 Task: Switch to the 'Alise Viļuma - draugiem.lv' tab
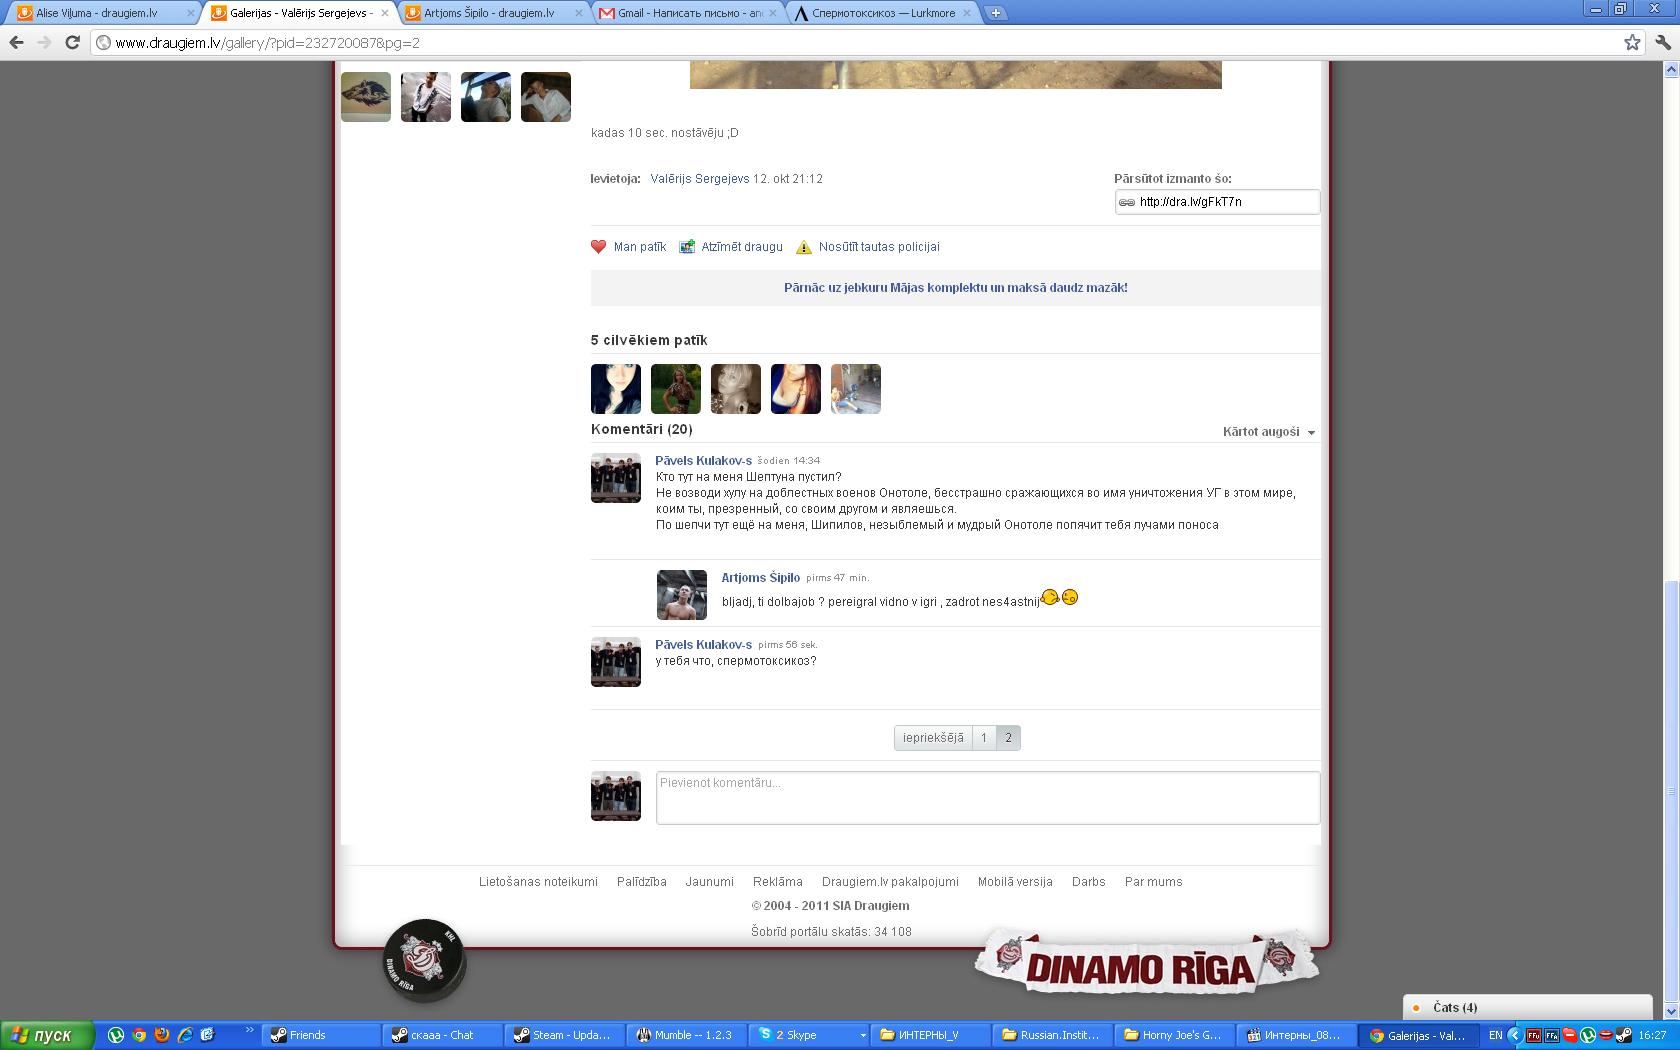pos(97,13)
